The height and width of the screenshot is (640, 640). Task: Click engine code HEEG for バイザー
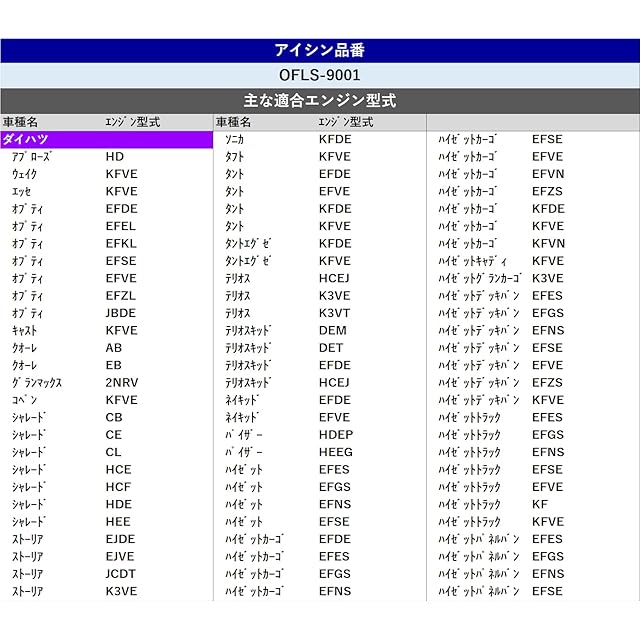pos(336,452)
